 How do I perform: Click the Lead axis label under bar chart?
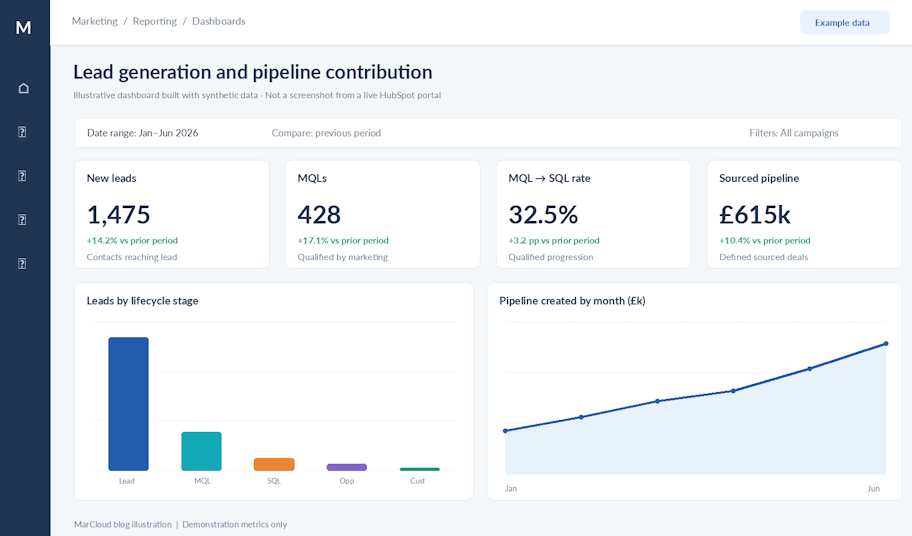(x=127, y=481)
